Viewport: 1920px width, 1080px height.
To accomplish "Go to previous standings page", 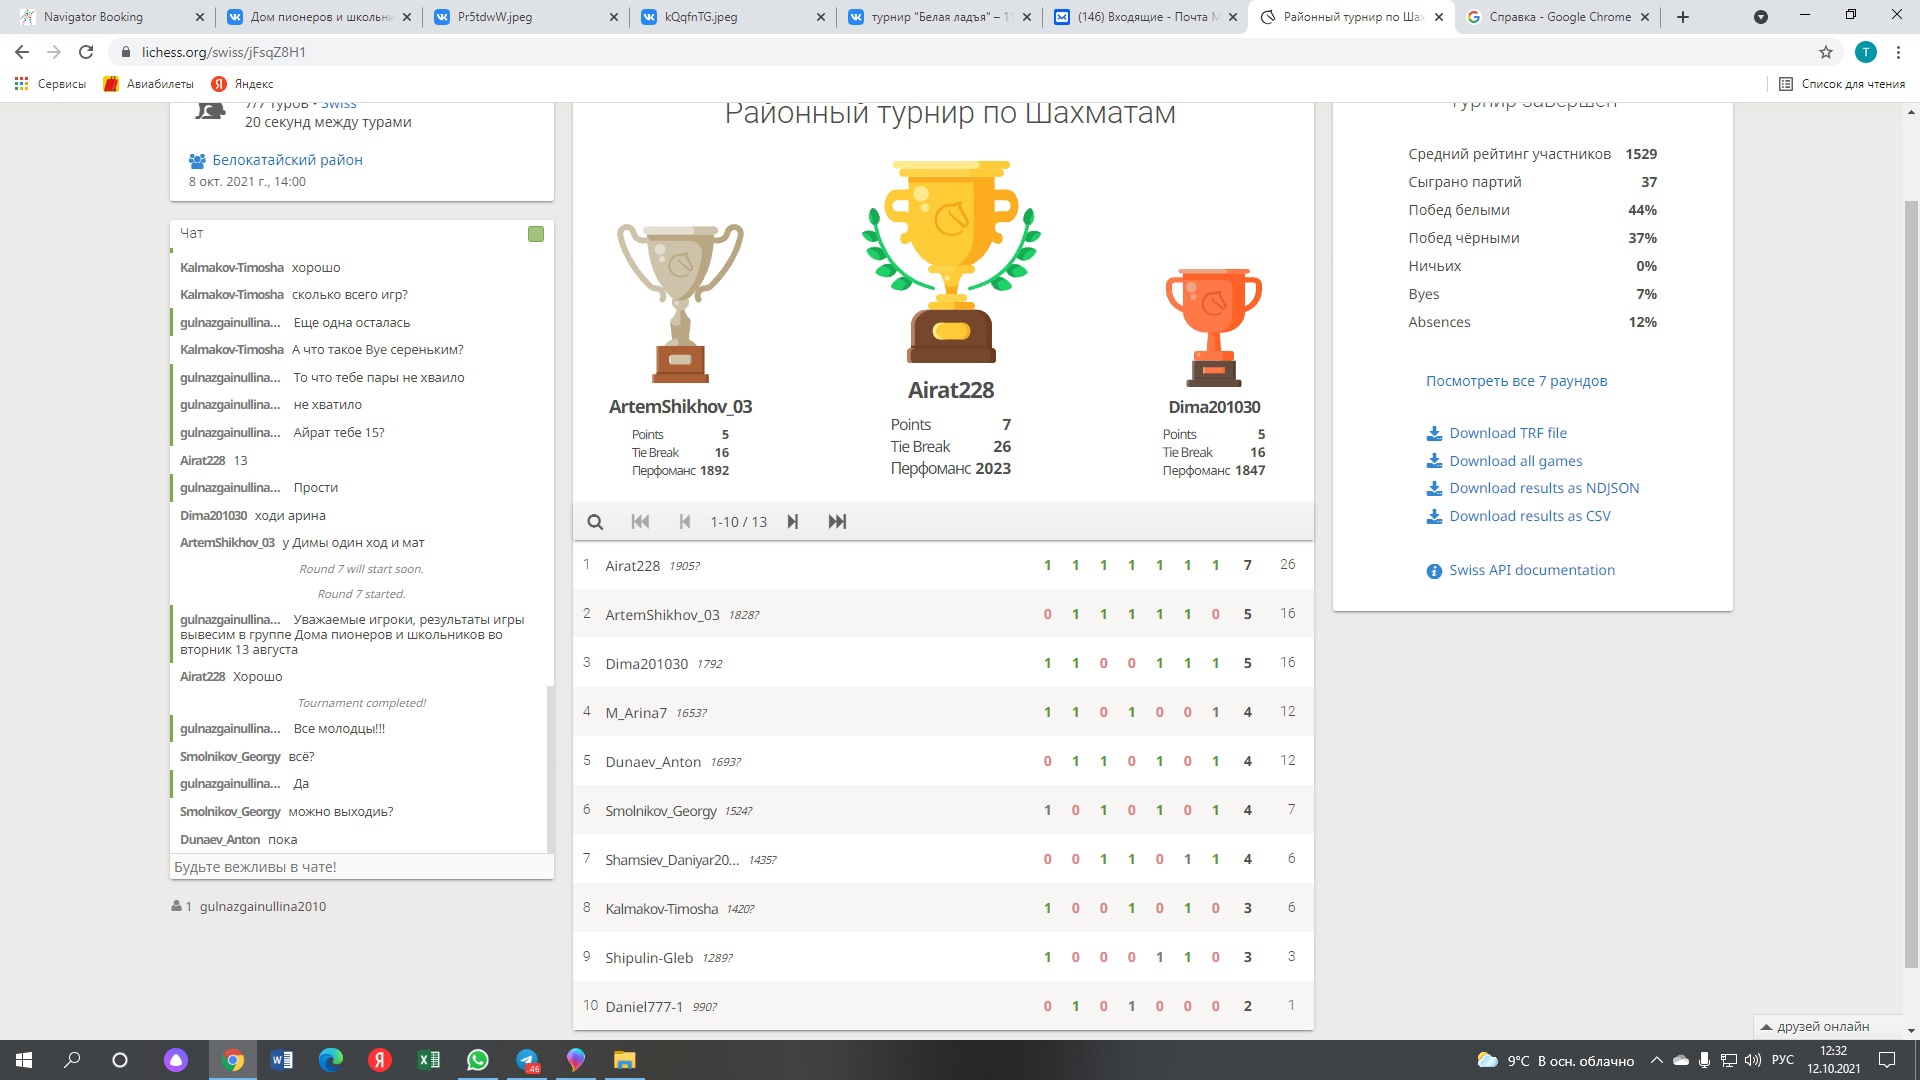I will (685, 522).
